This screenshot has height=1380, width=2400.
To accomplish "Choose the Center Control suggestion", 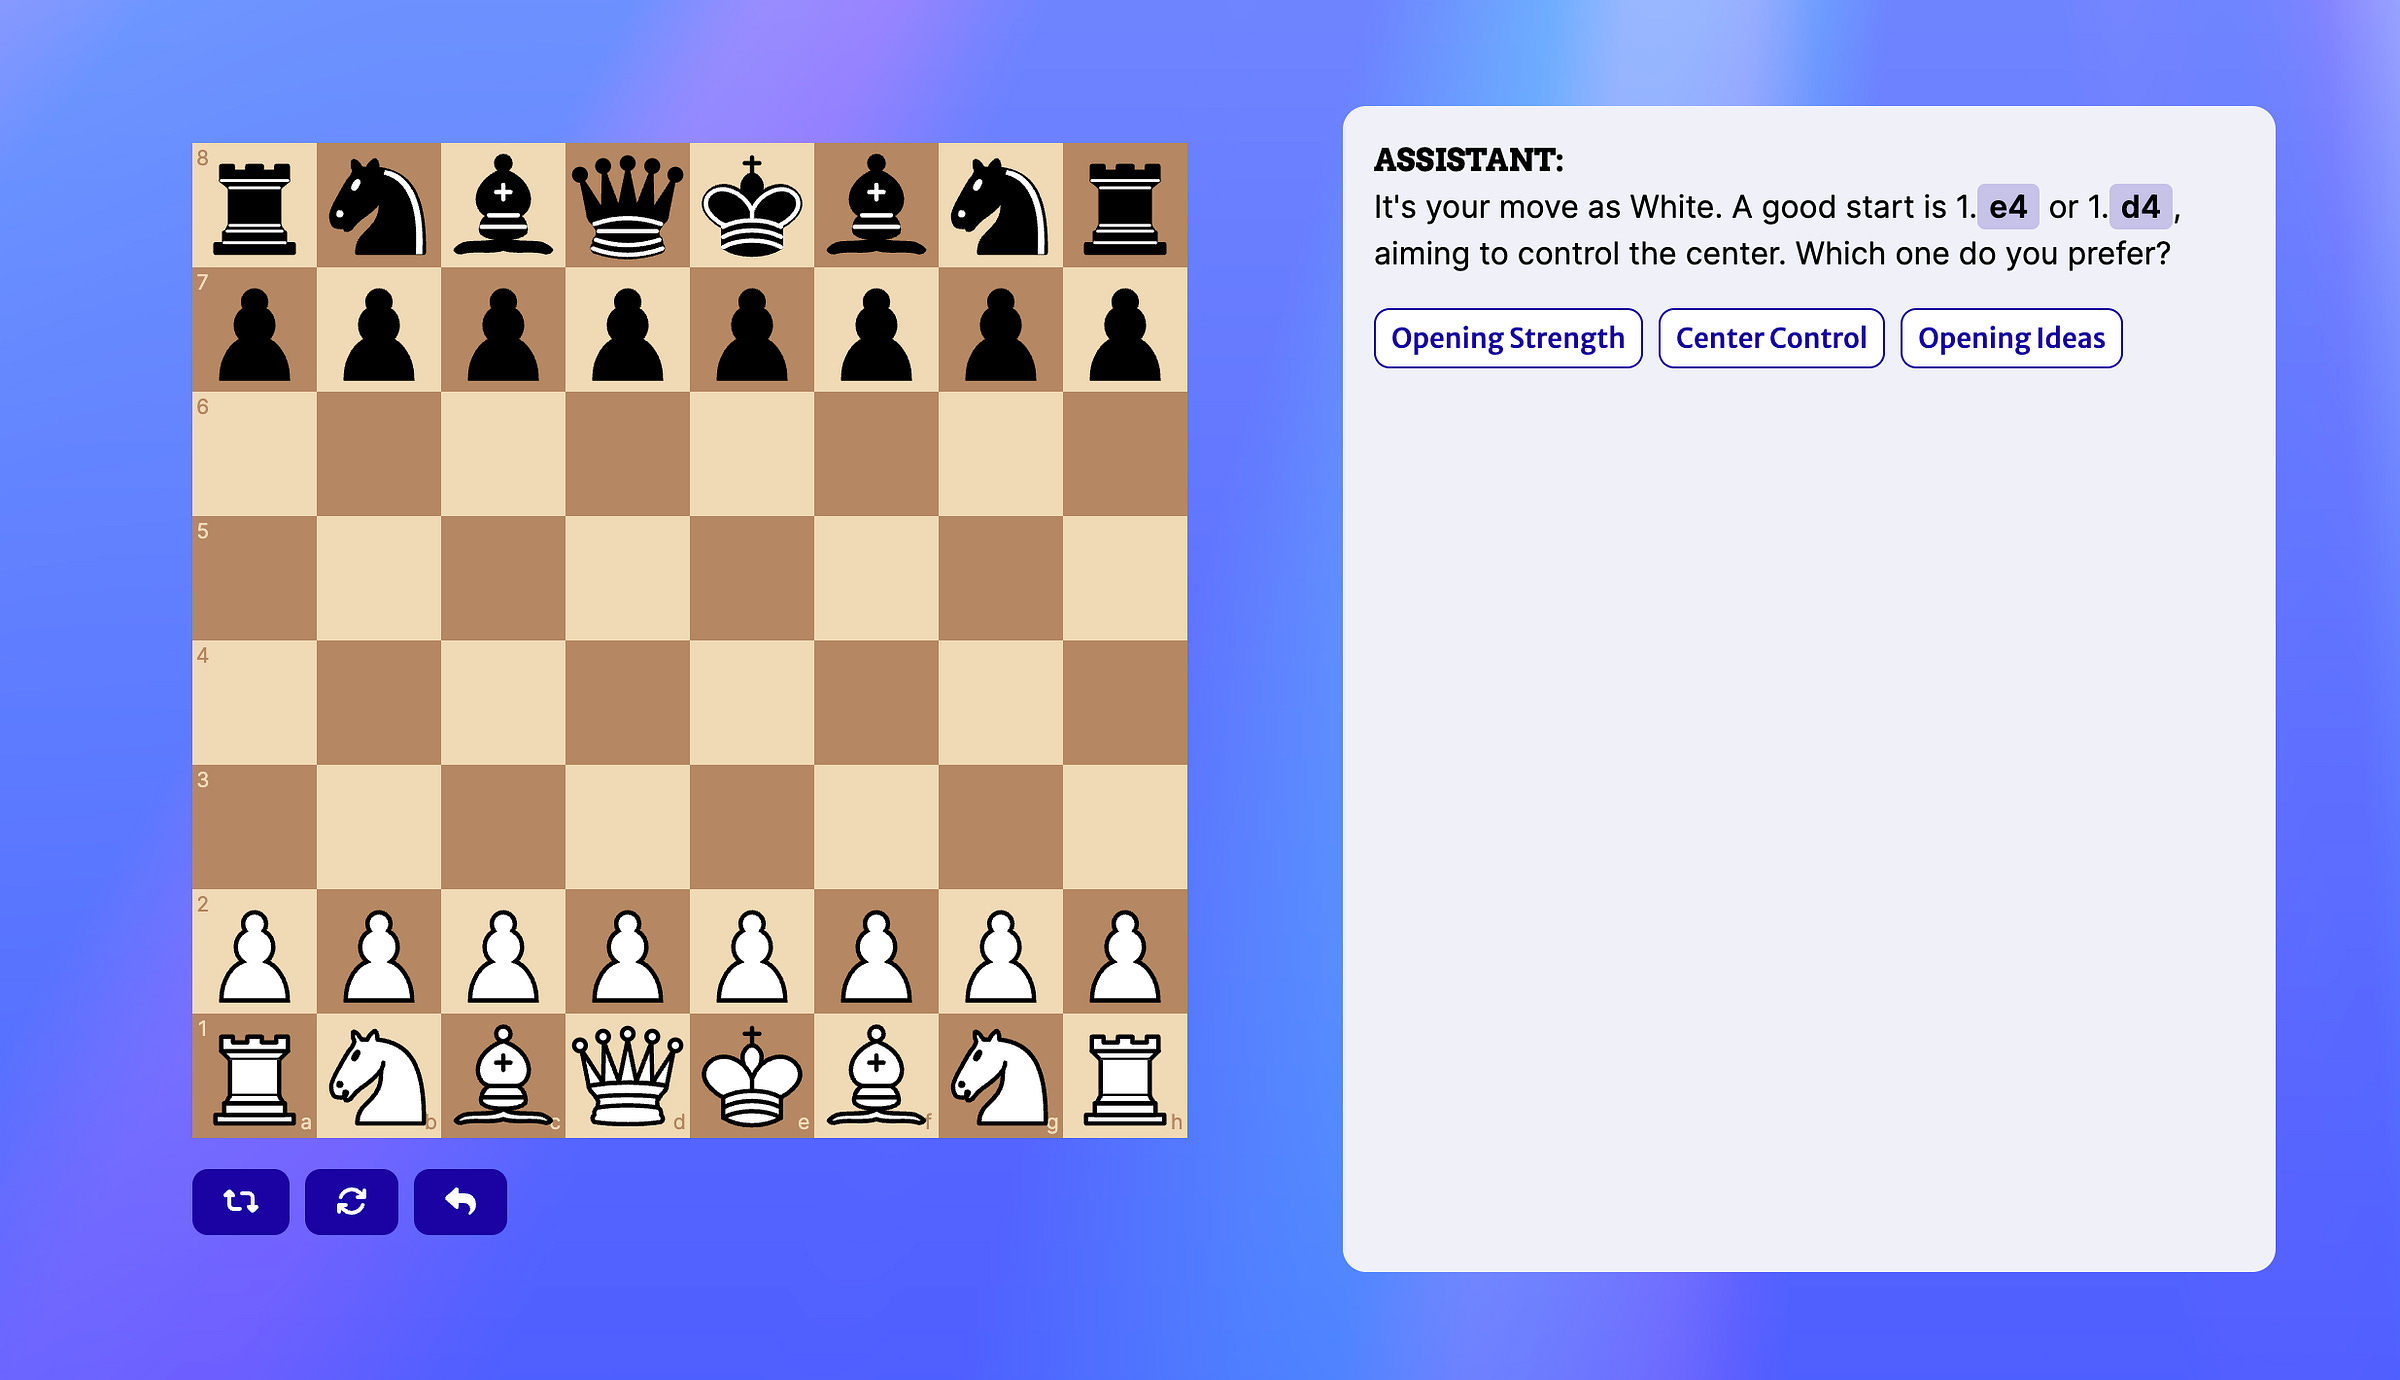I will click(1770, 338).
